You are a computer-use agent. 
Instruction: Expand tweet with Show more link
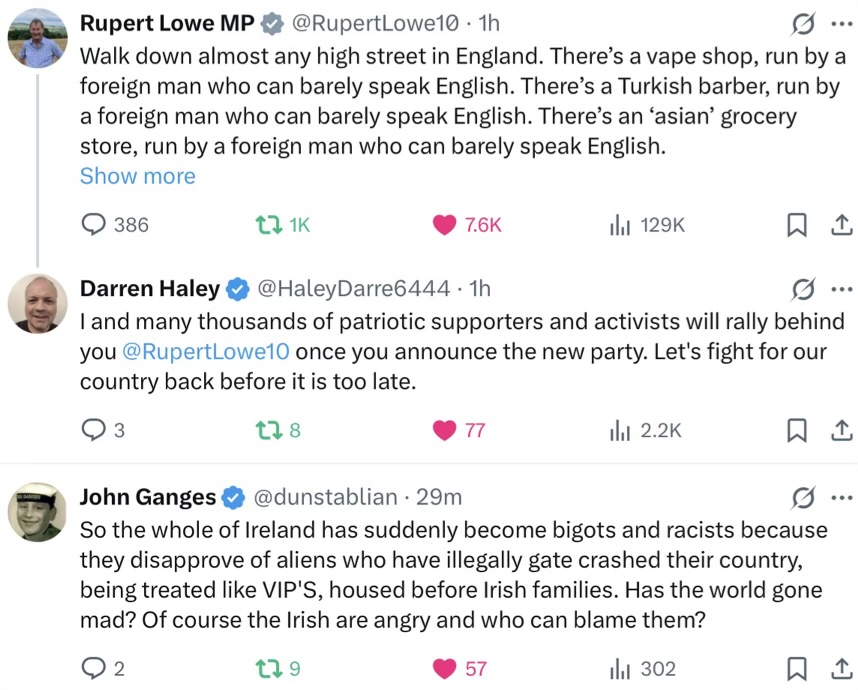pyautogui.click(x=137, y=176)
